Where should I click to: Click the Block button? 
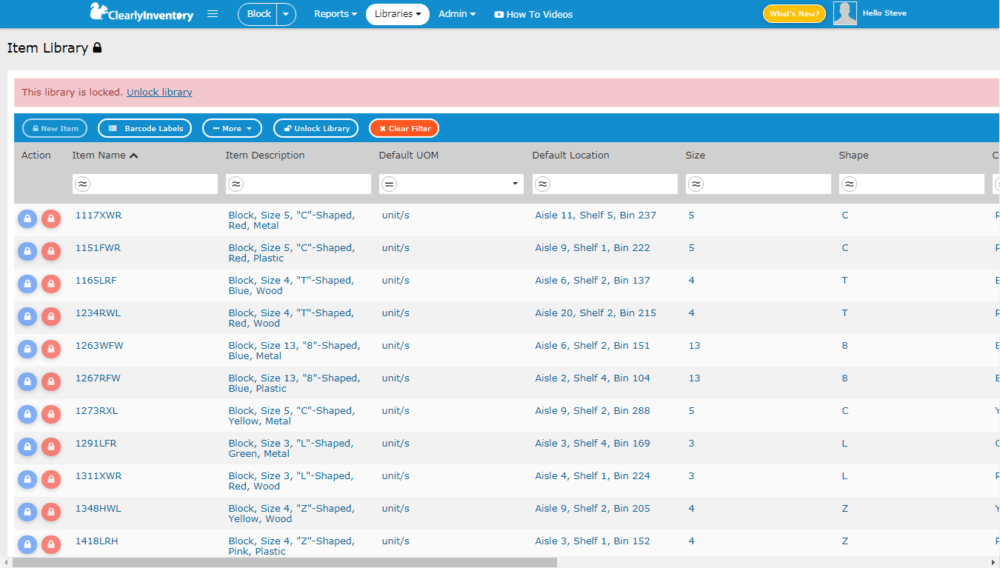pos(258,14)
